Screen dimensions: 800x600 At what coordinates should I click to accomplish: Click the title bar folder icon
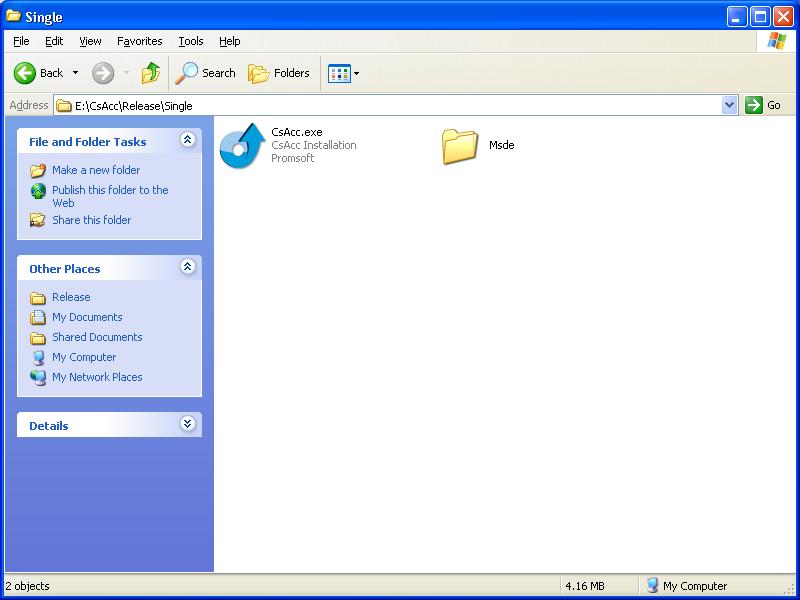[x=13, y=16]
